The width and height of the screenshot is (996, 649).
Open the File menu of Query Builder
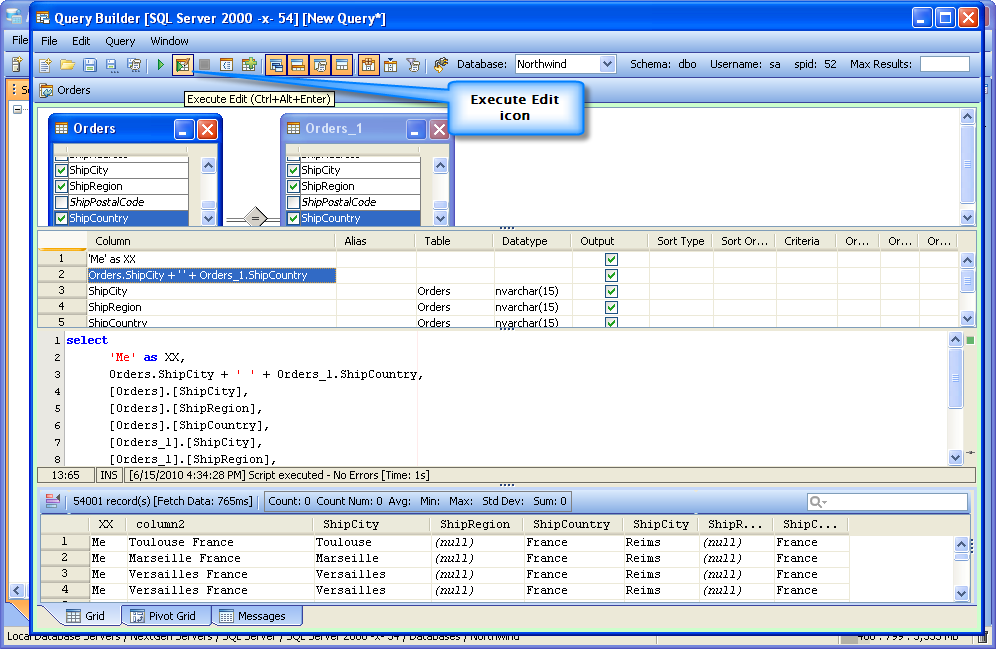[x=49, y=41]
